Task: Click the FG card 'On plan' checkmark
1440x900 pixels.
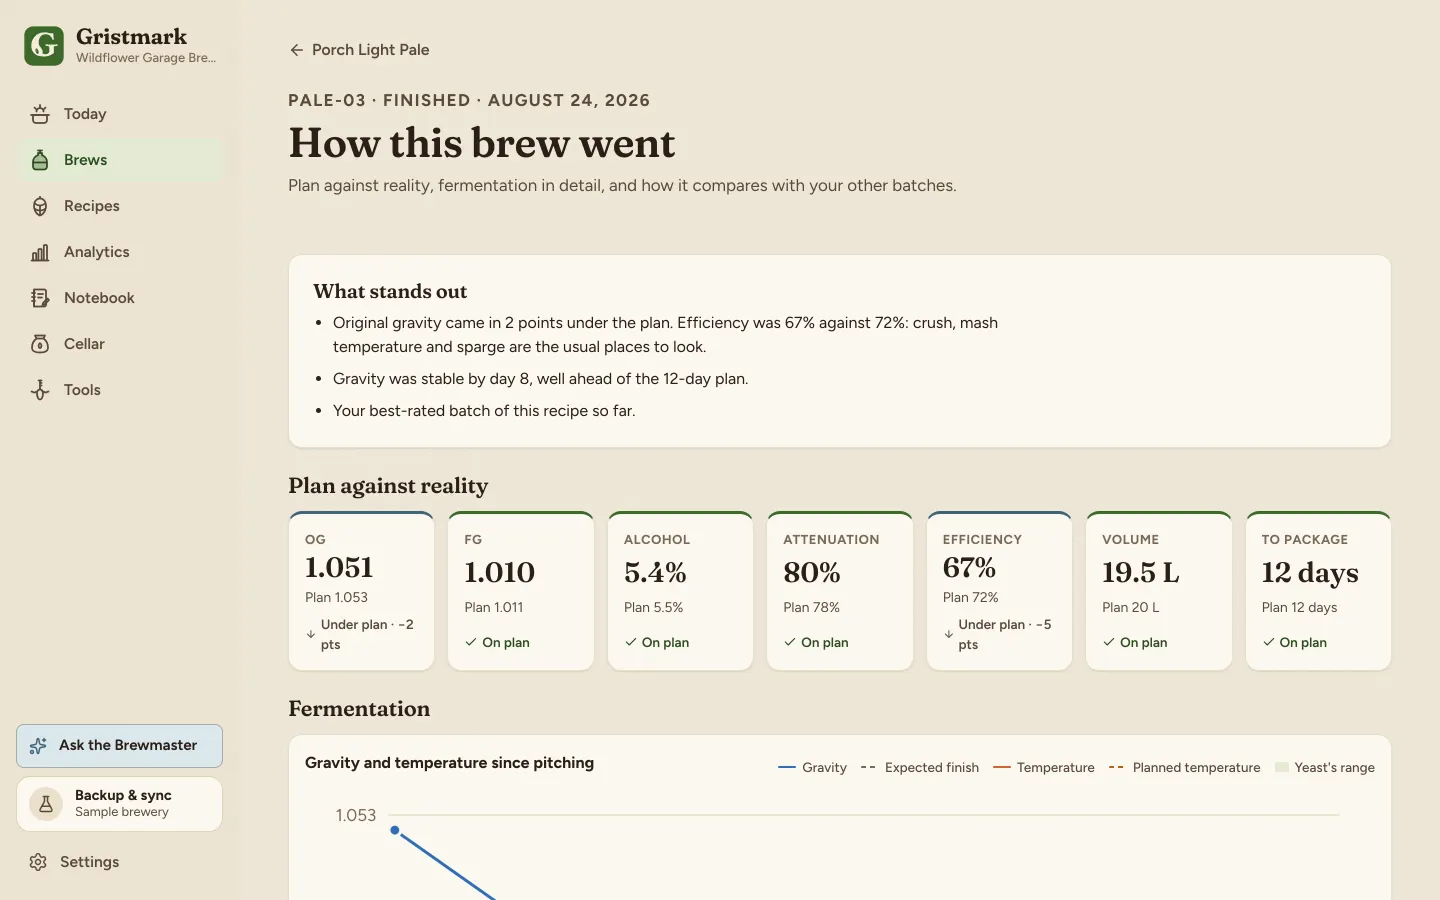Action: 471,642
